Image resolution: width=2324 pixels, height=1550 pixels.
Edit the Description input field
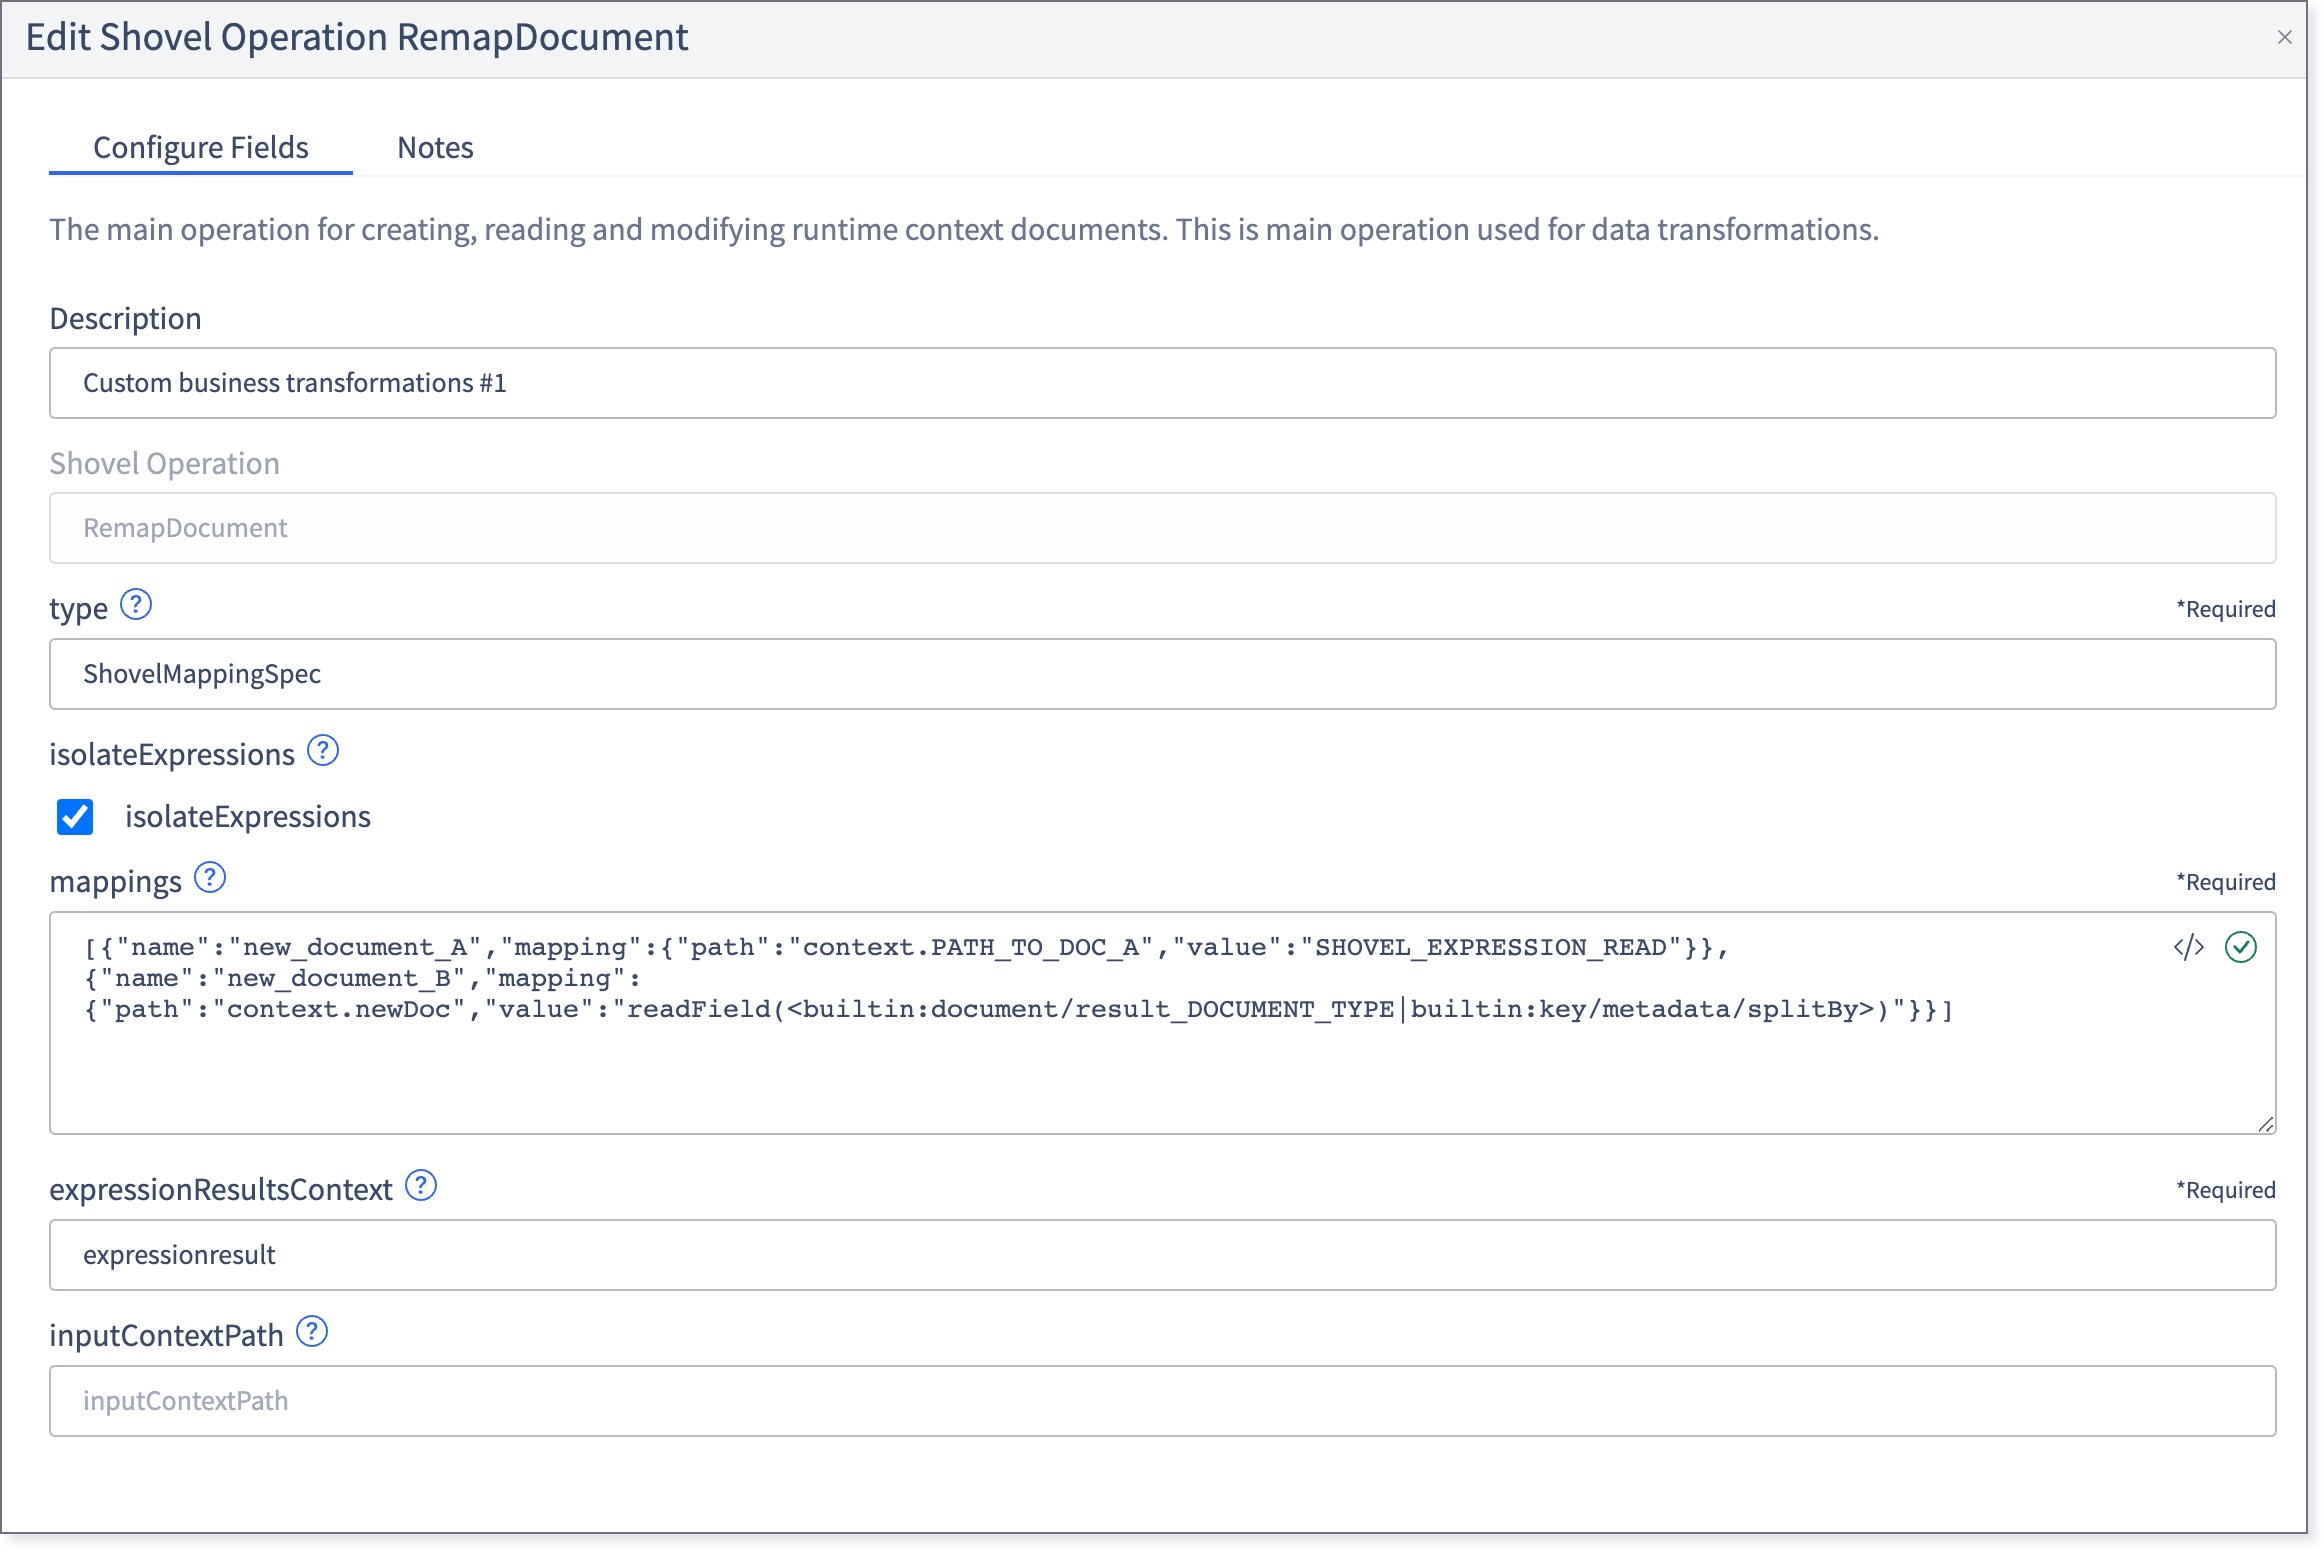click(1163, 383)
